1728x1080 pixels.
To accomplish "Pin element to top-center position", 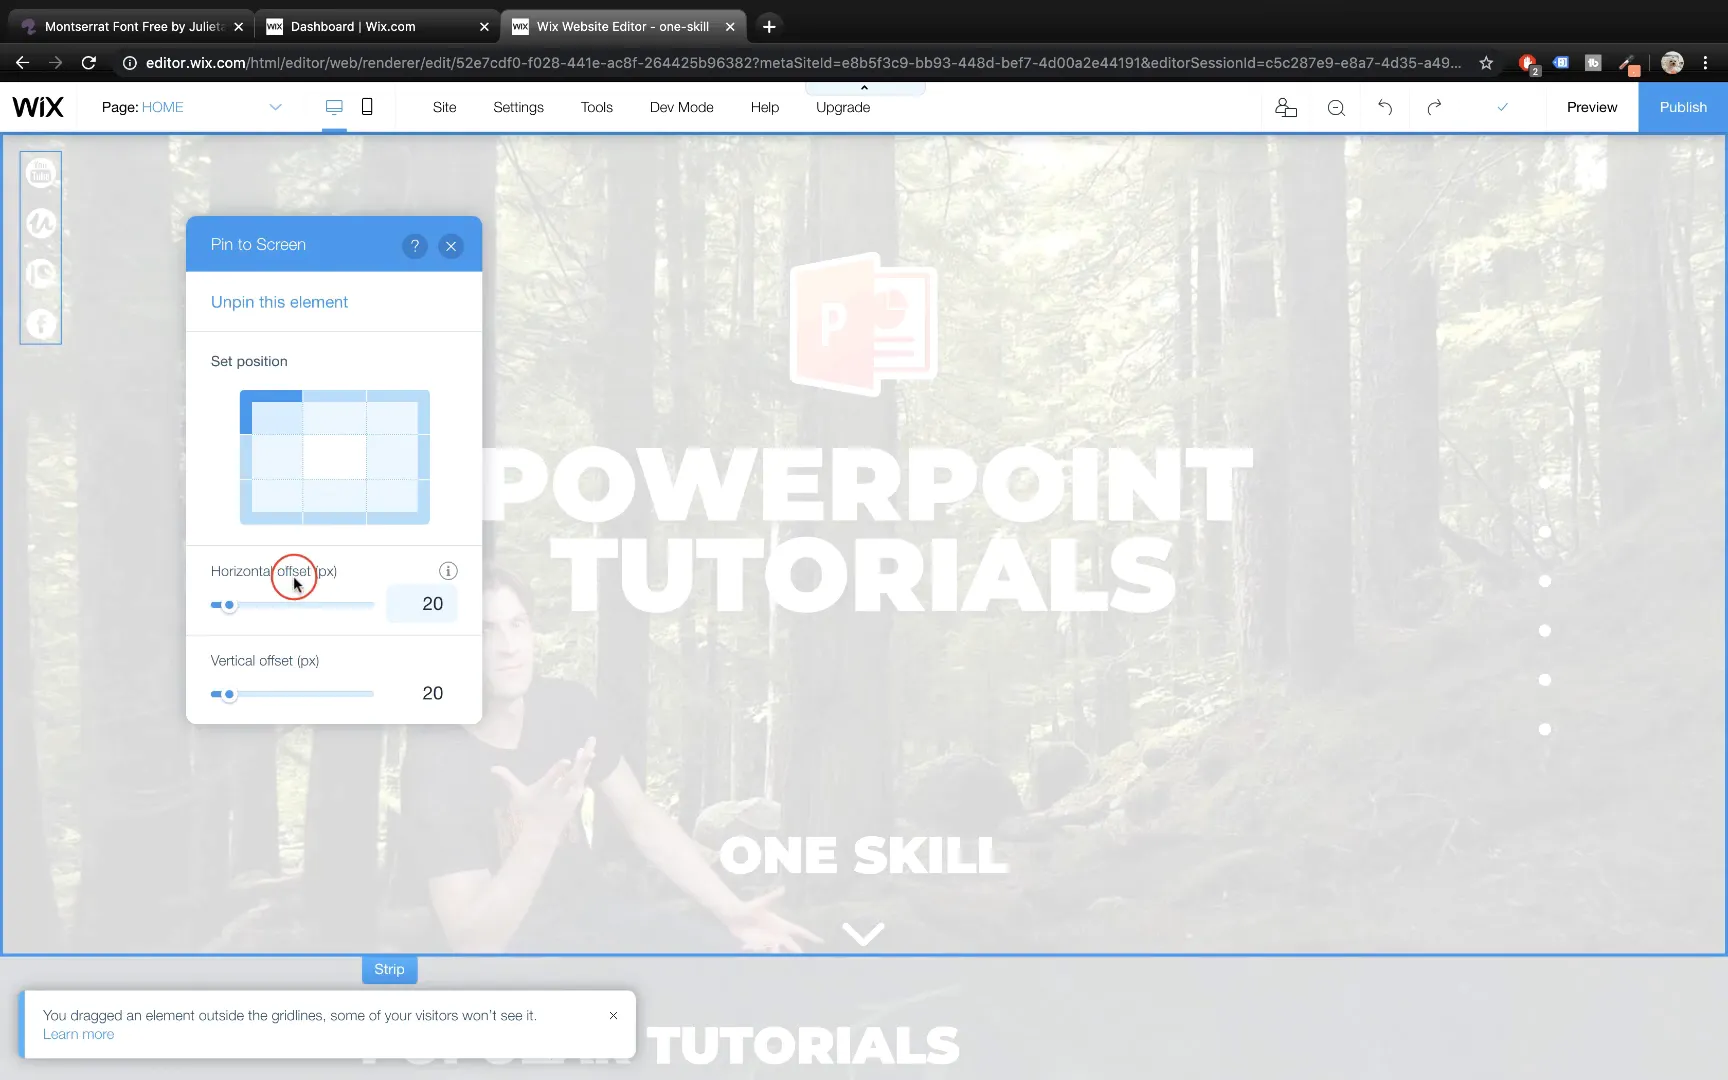I will coord(334,412).
